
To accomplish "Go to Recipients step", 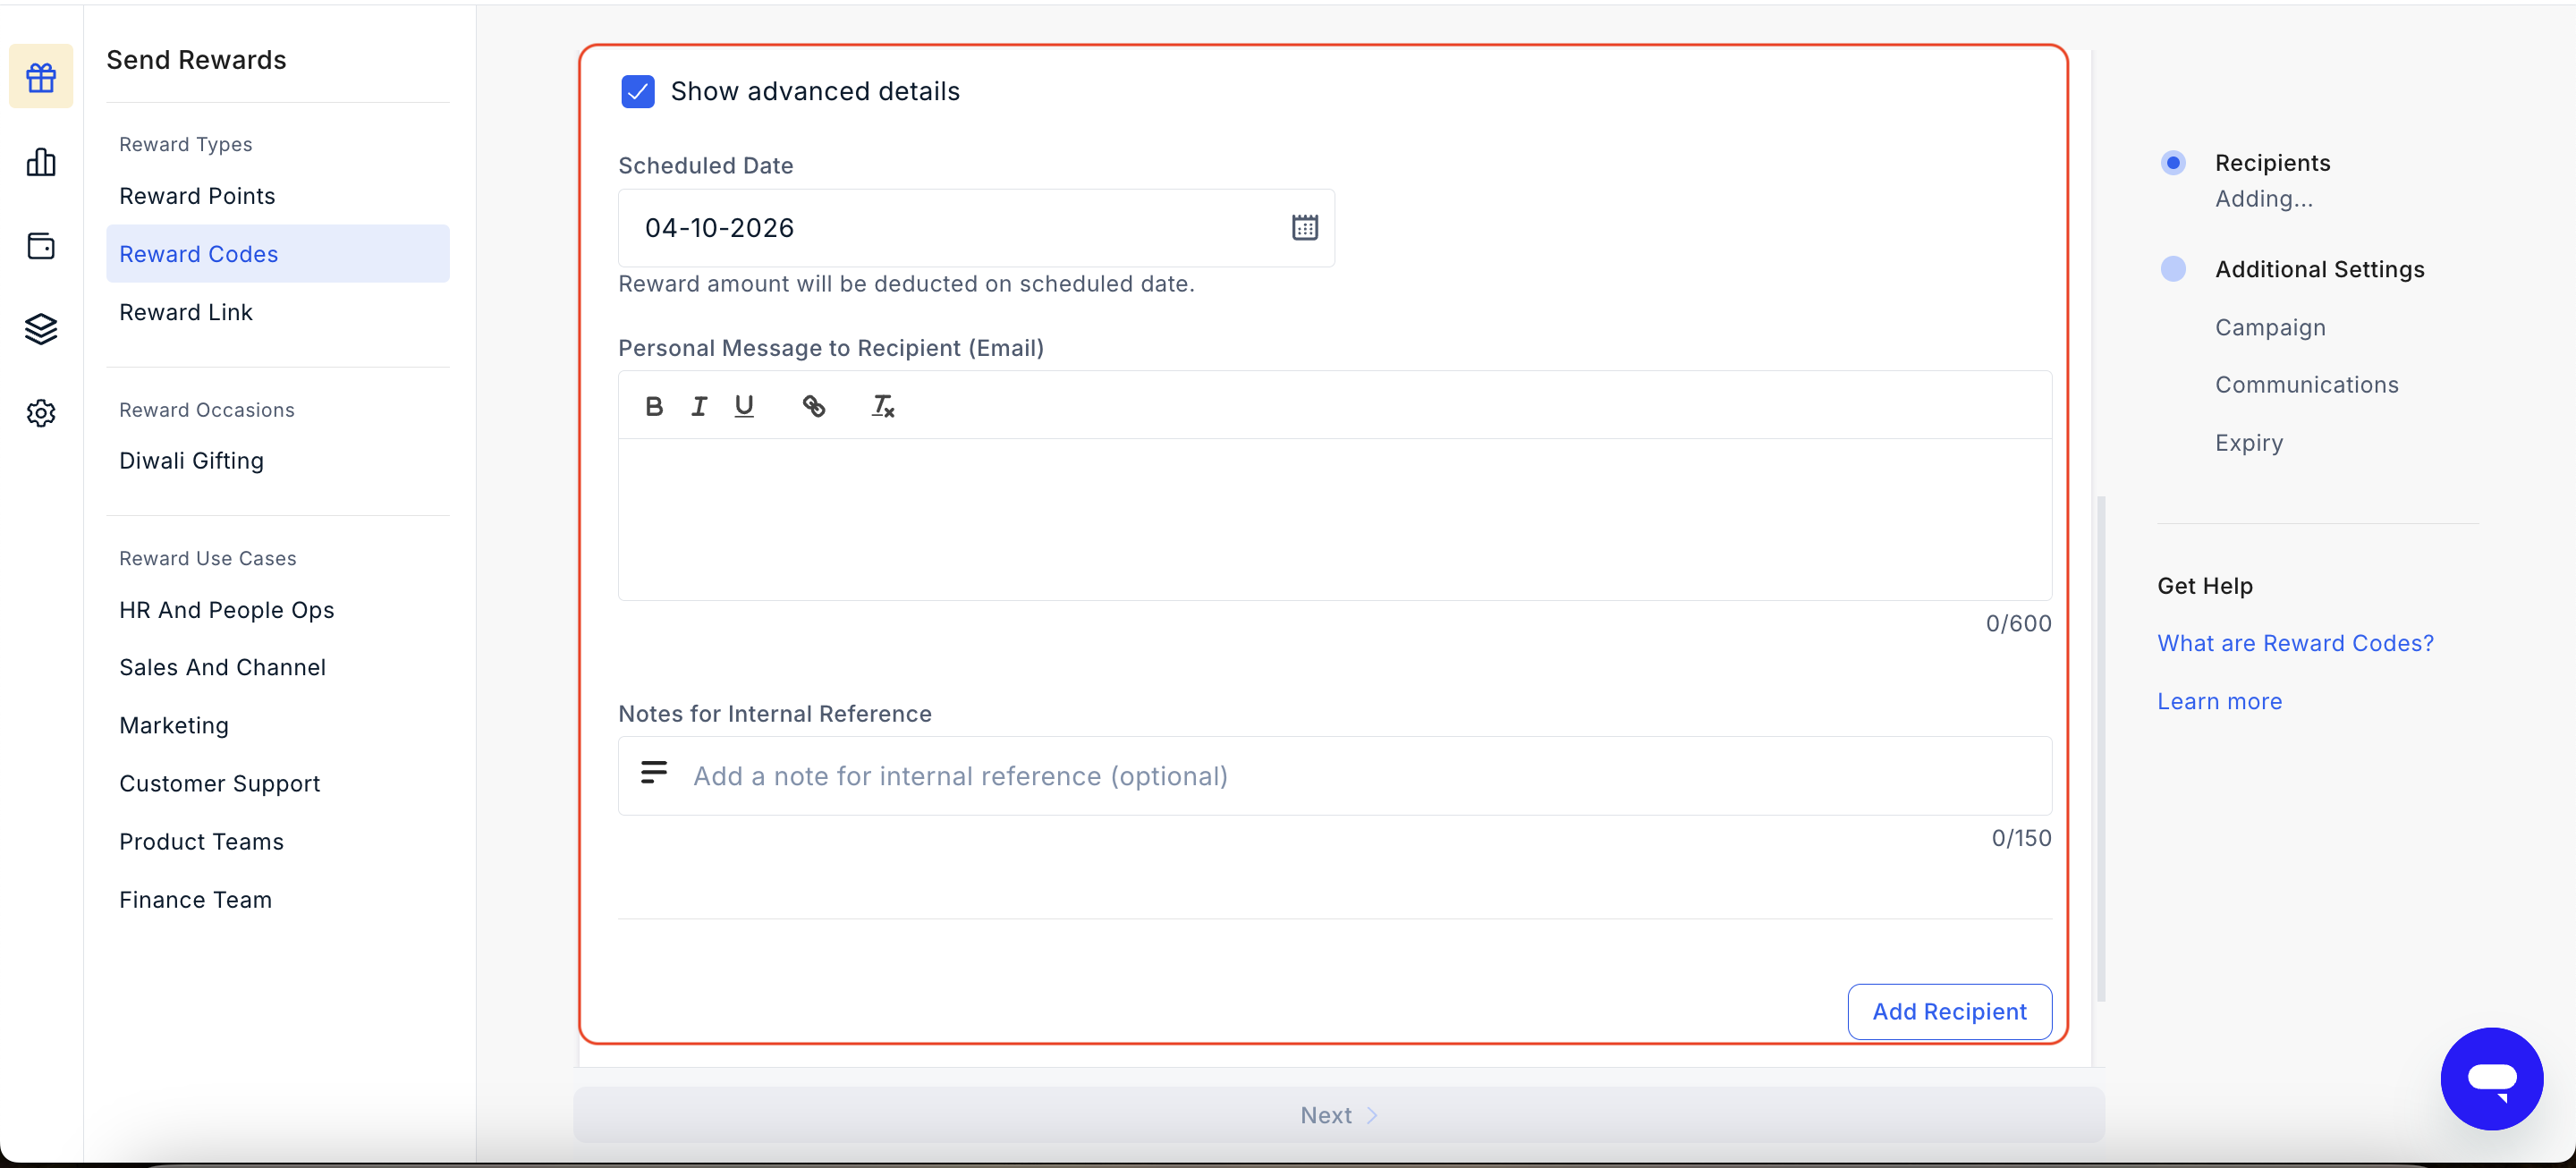I will click(x=2272, y=163).
